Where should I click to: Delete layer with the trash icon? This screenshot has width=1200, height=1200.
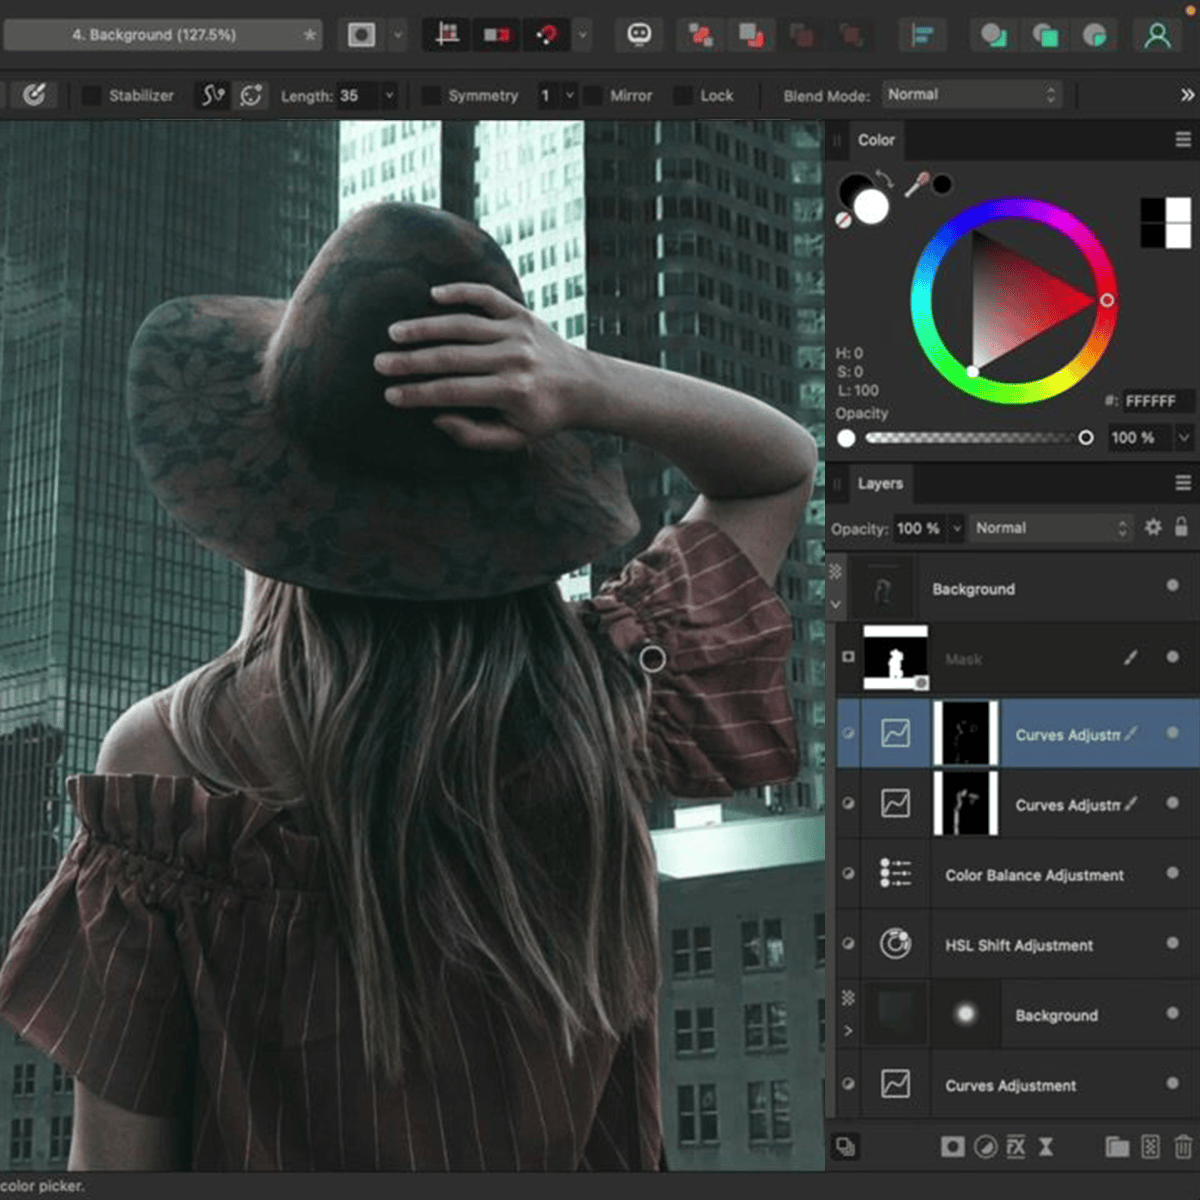click(1183, 1147)
